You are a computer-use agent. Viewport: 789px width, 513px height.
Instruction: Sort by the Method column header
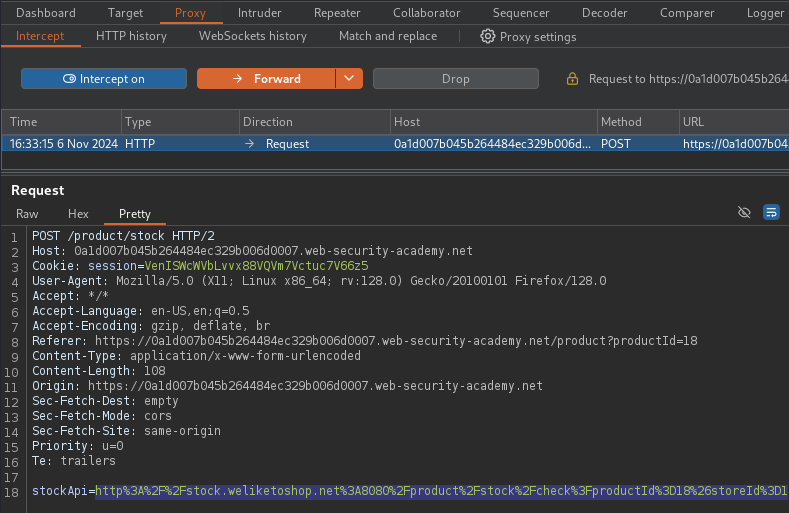[638, 122]
